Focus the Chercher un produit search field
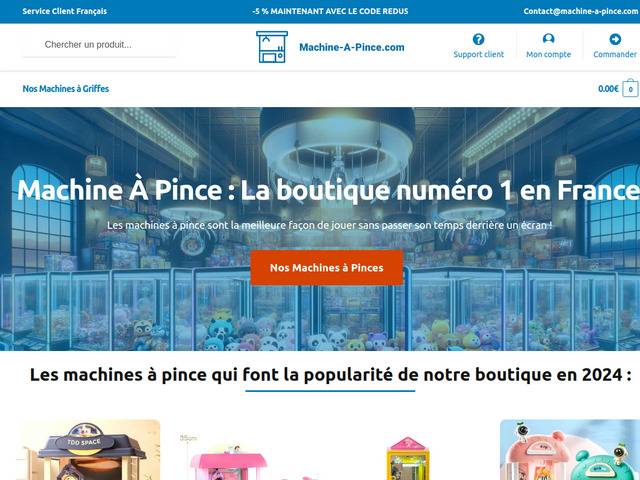640x480 pixels. click(x=100, y=44)
